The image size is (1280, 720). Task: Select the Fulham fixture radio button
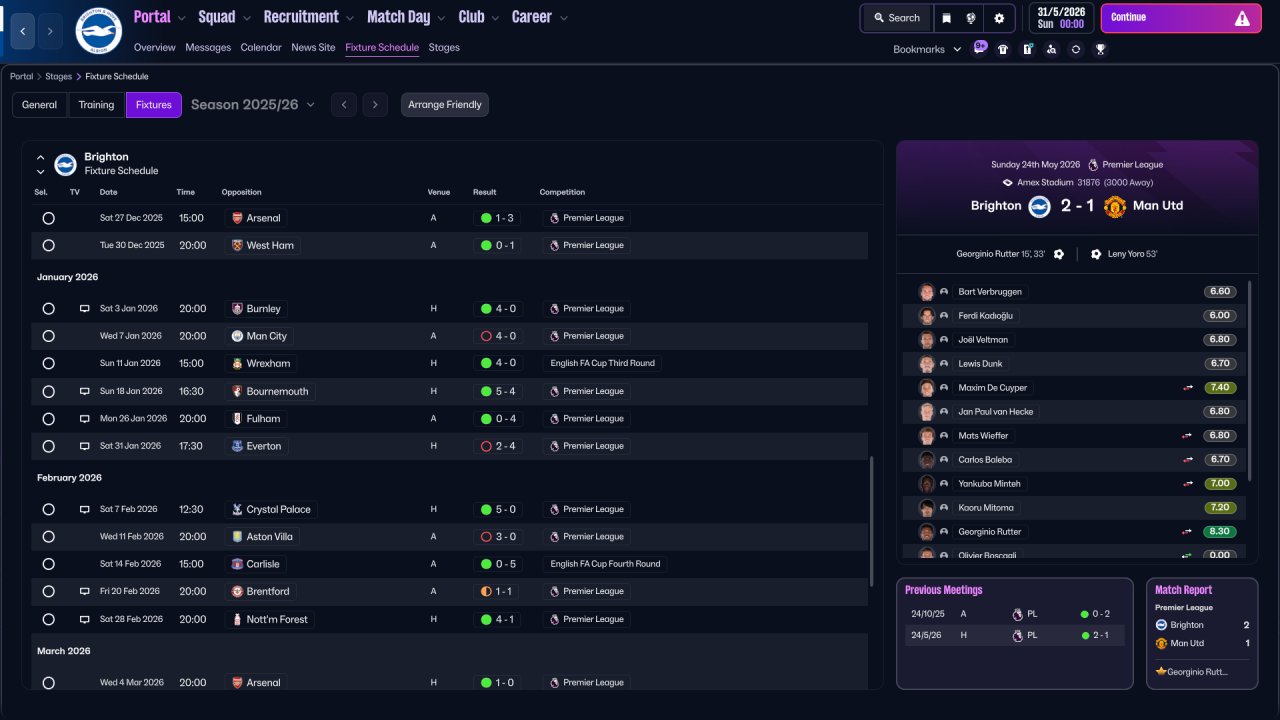pyautogui.click(x=48, y=419)
